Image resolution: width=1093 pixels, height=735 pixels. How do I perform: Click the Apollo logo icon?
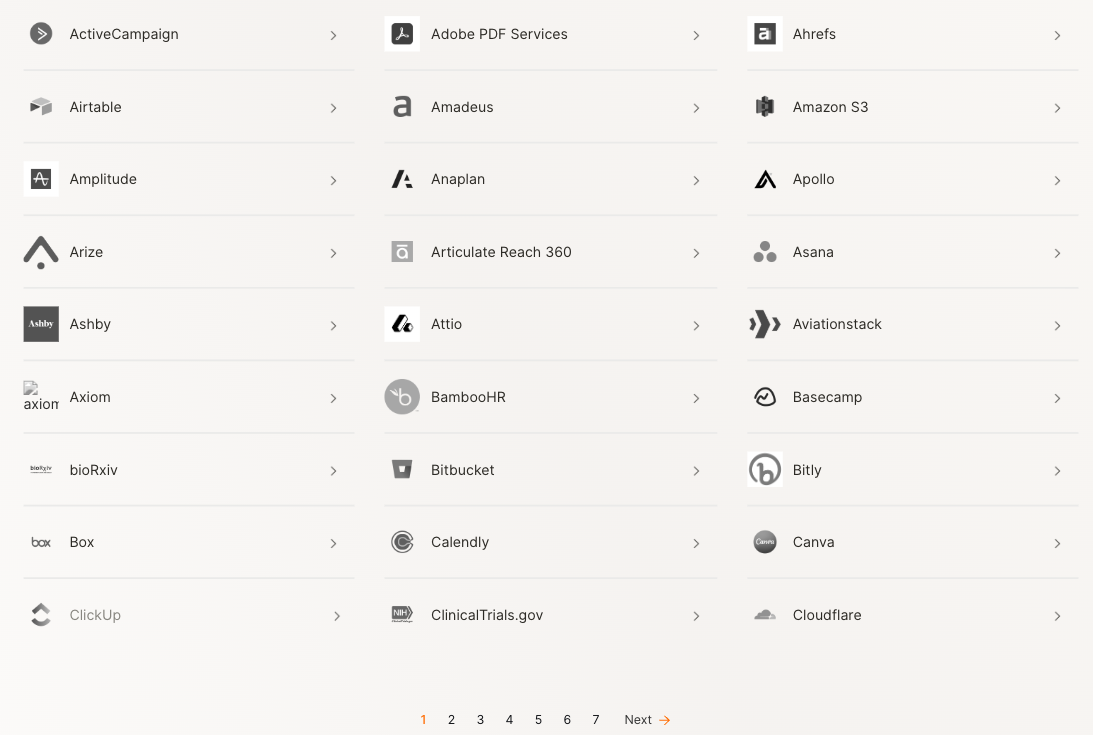click(765, 179)
